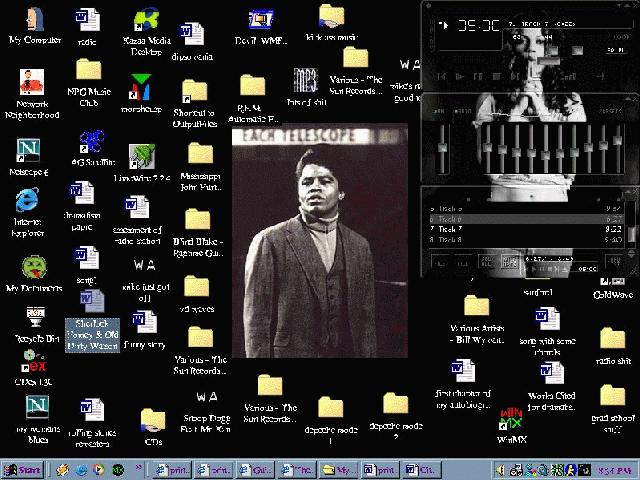
Task: Open the Recycle Bin icon
Action: 36,318
